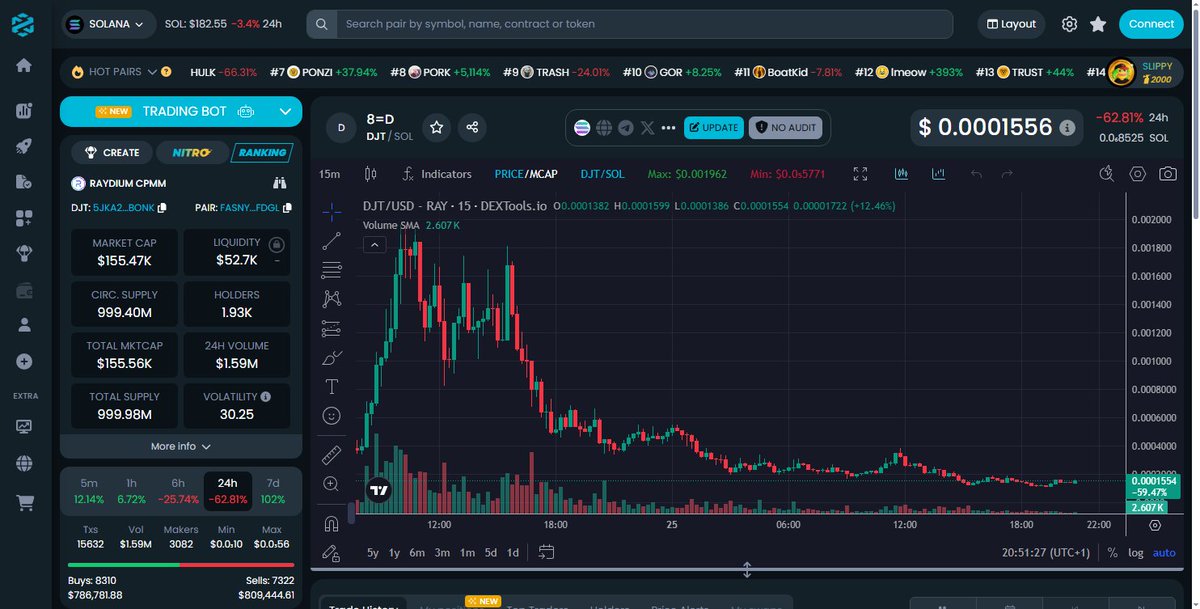
Task: Open the token's website globe link
Action: [604, 127]
